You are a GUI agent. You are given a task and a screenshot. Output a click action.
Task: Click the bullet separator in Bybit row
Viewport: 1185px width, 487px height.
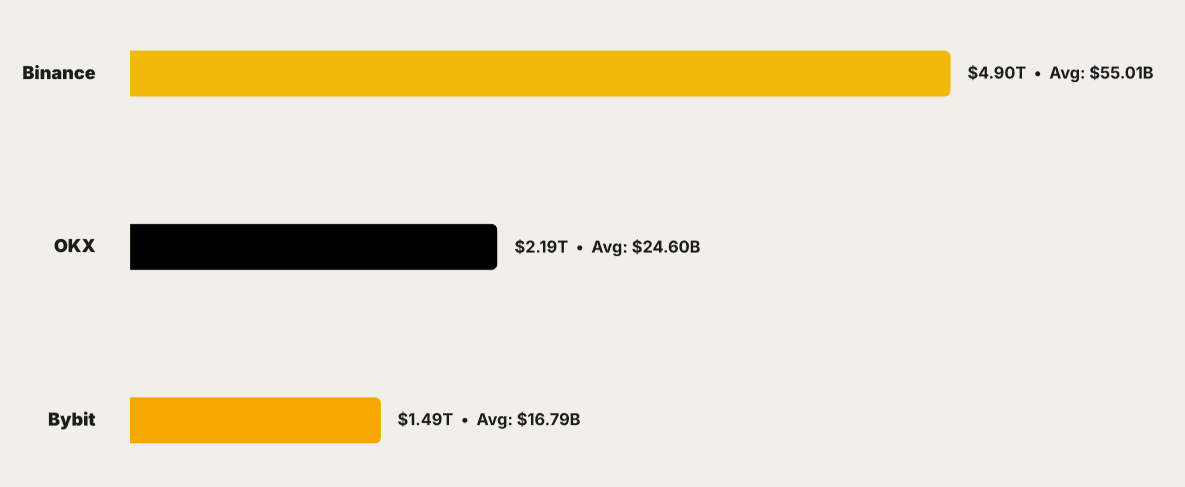click(465, 420)
